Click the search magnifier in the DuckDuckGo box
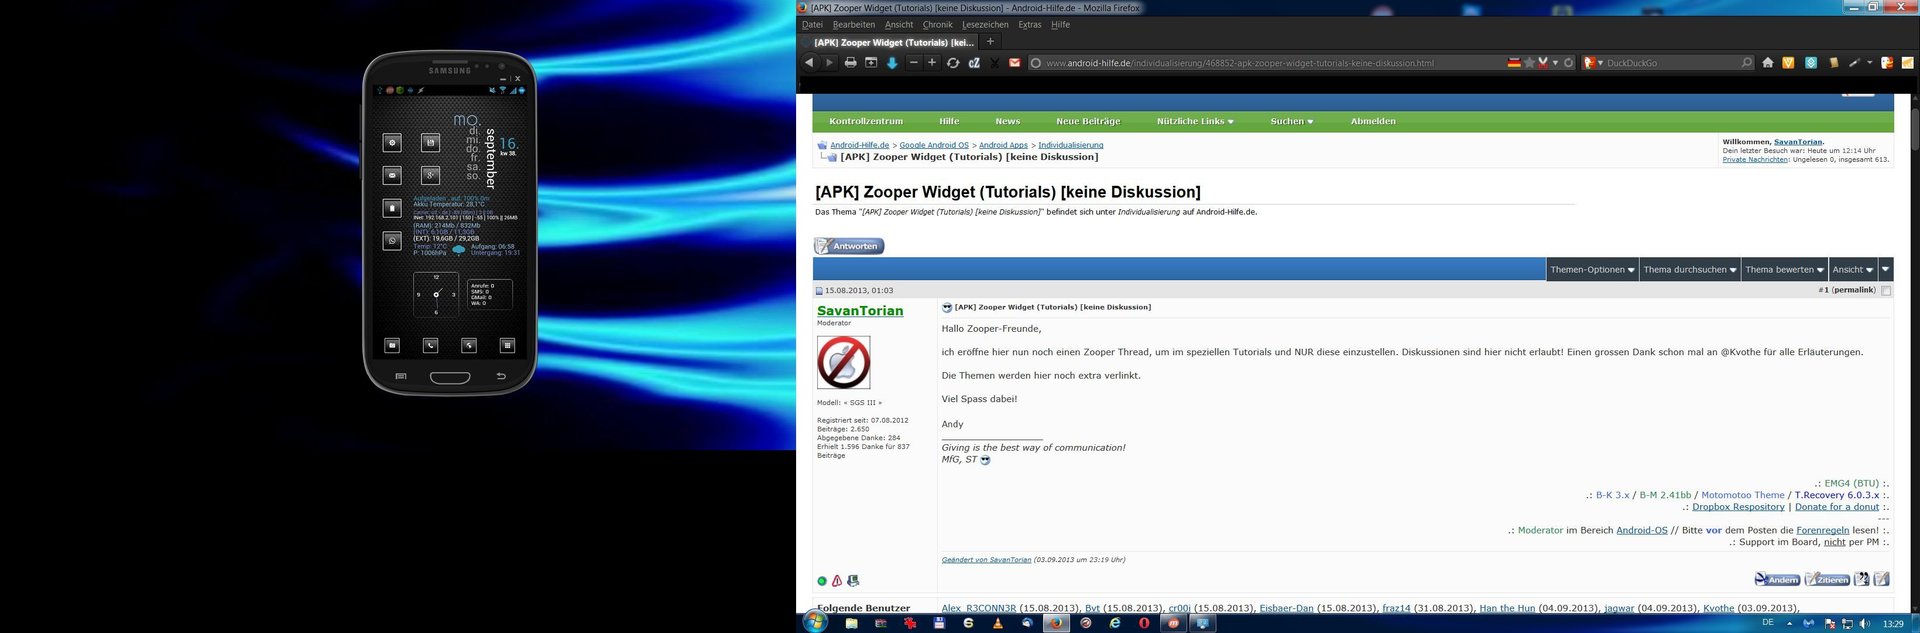The image size is (1920, 633). pyautogui.click(x=1746, y=62)
